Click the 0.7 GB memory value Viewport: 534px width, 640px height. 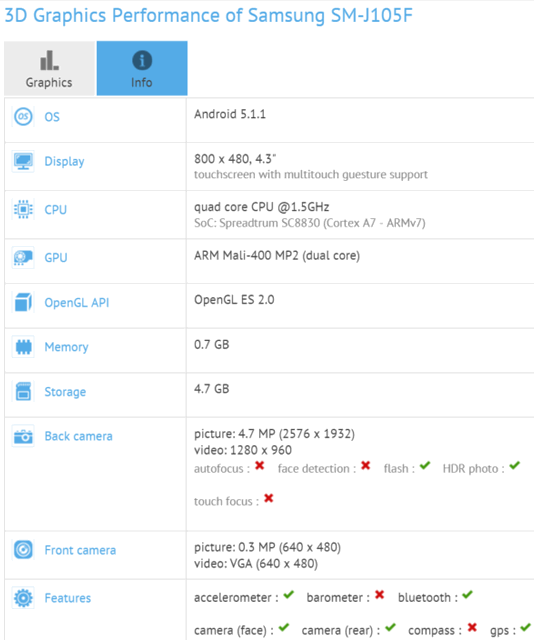tap(211, 344)
